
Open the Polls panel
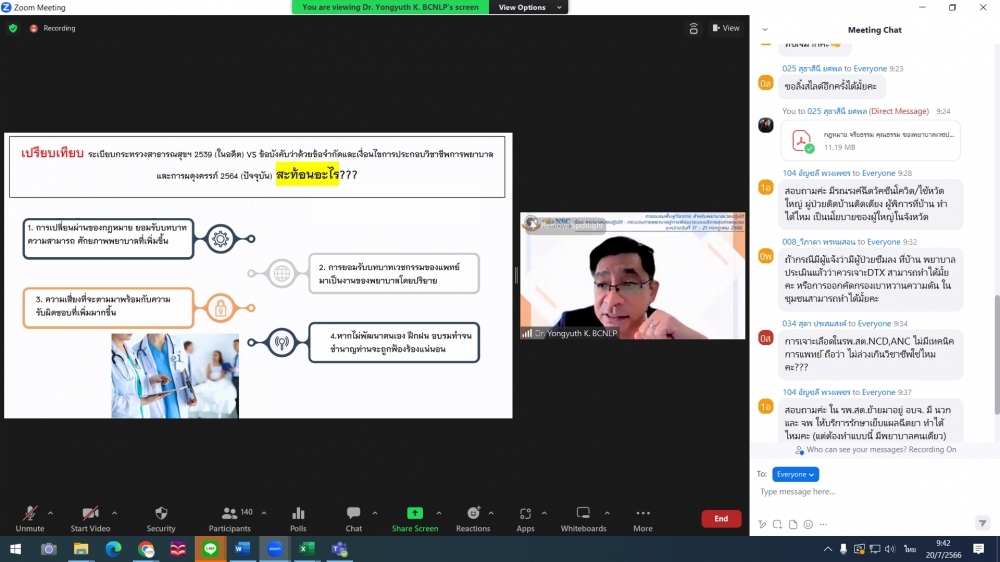coord(298,517)
